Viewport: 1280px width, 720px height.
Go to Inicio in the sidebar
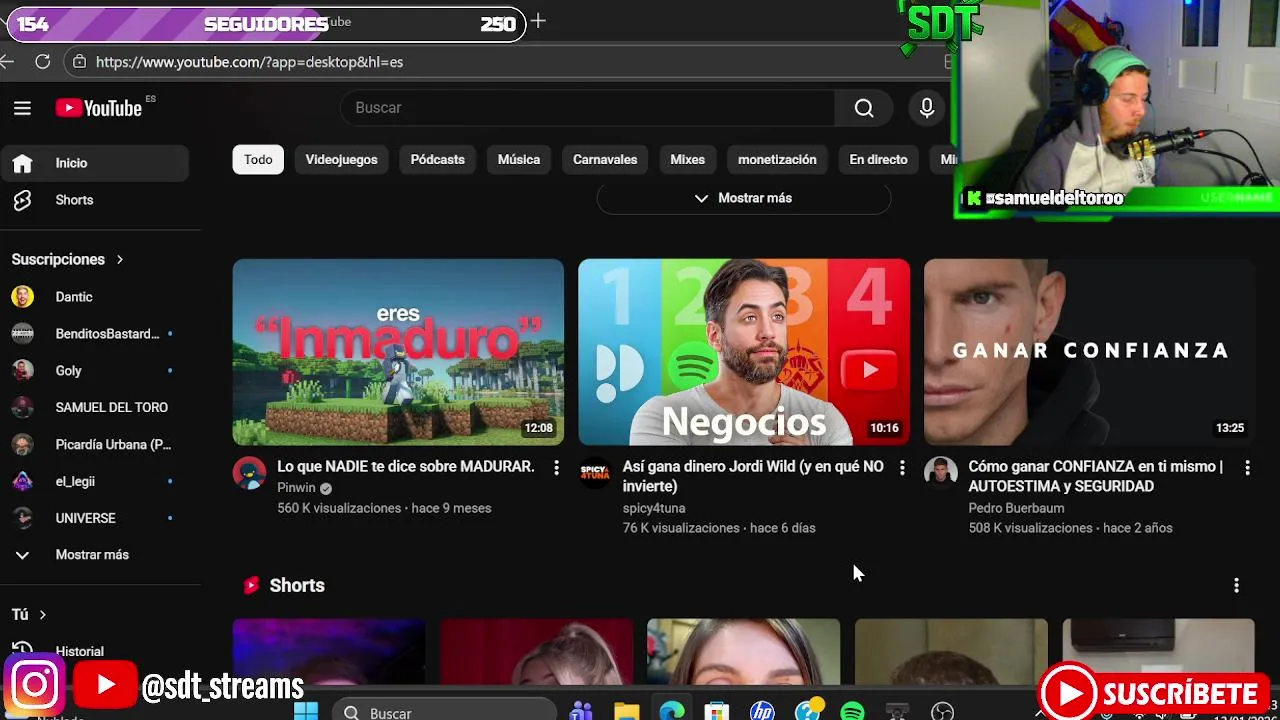pyautogui.click(x=94, y=163)
